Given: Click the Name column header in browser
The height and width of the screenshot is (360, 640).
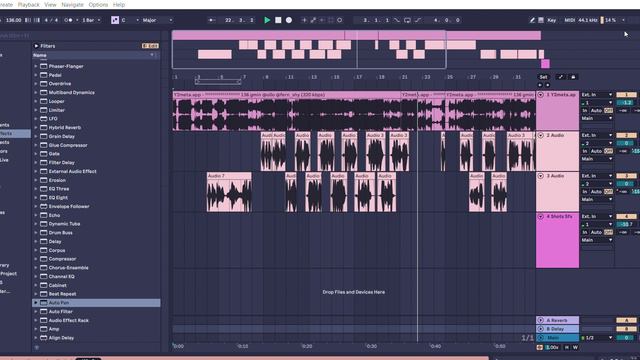Looking at the screenshot, I should tap(96, 55).
